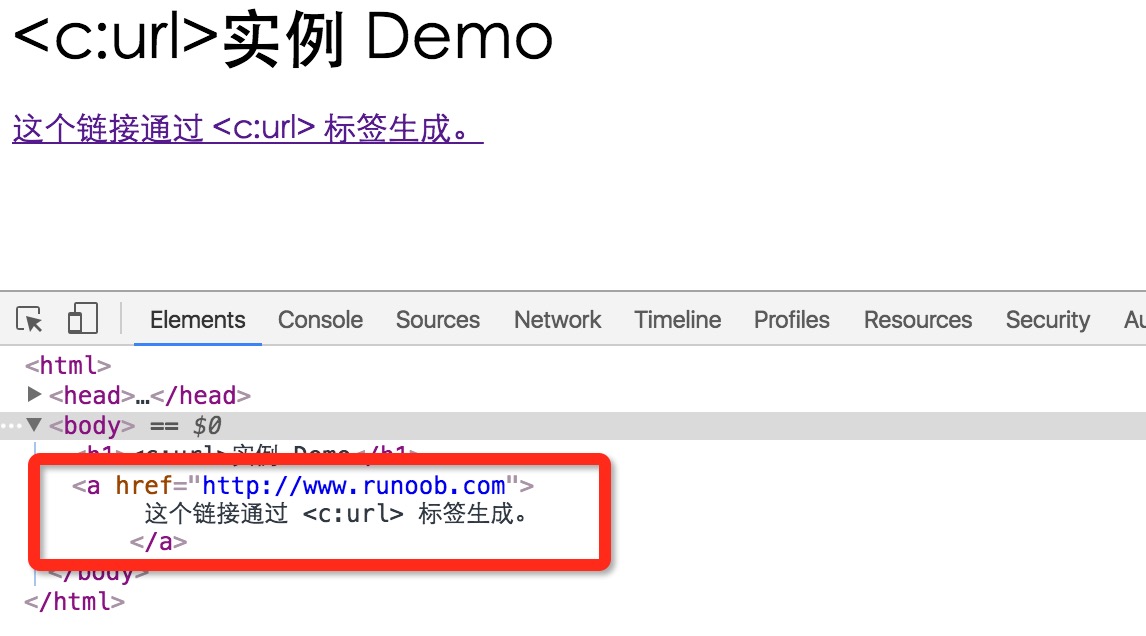Click the underlined c:url generated page link
1146x636 pixels.
tap(247, 129)
